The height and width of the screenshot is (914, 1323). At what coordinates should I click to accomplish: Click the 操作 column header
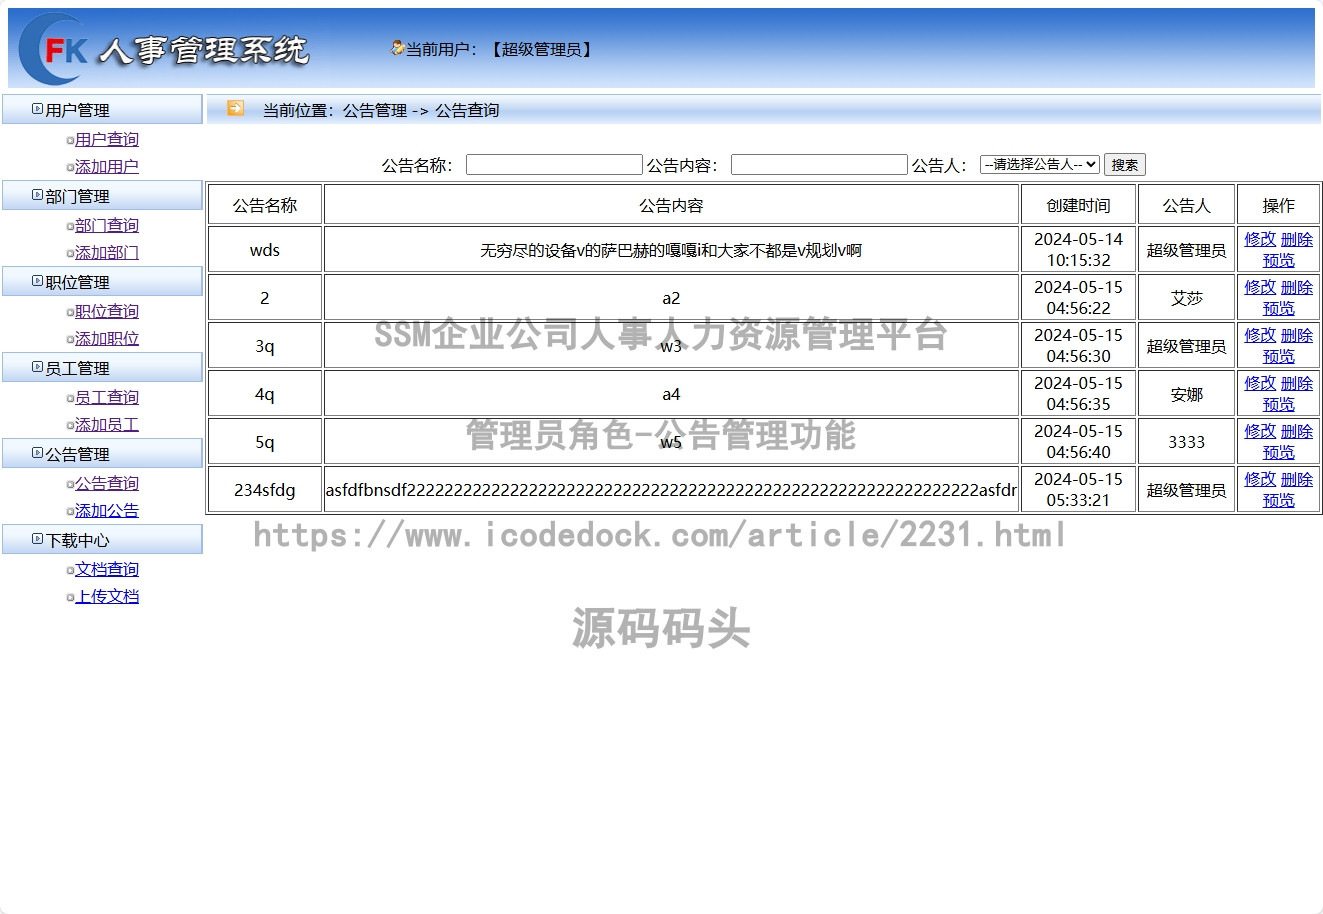point(1279,205)
